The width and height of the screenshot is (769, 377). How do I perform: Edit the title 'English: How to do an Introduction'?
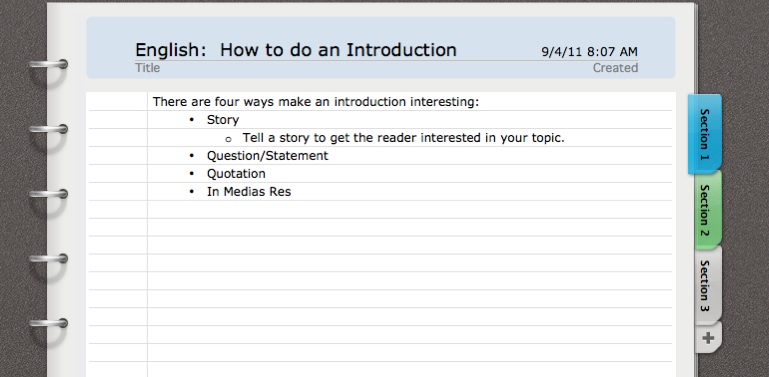tap(296, 50)
